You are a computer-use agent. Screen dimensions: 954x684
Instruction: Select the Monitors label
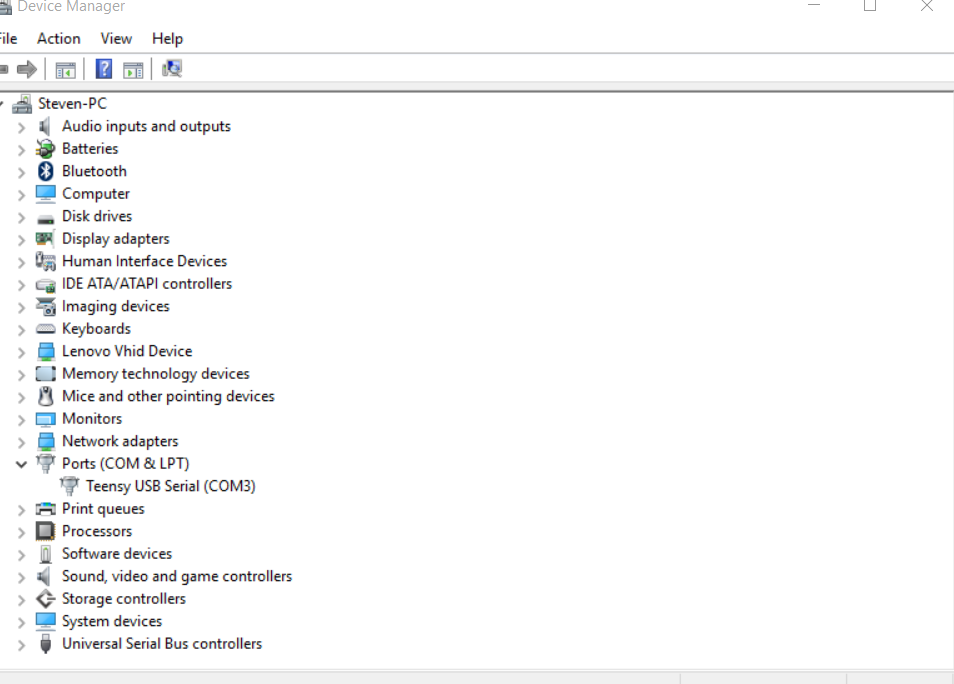tap(92, 419)
